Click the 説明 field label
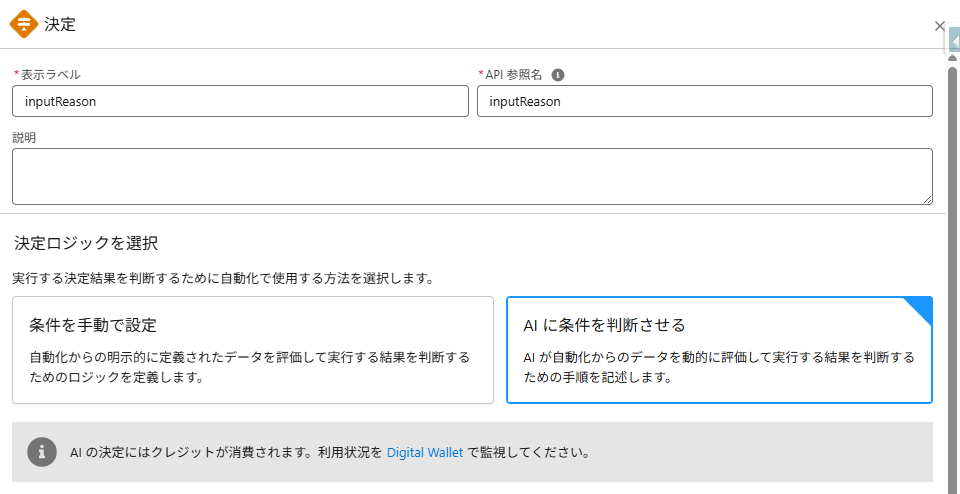Viewport: 960px width, 494px height. pyautogui.click(x=24, y=138)
